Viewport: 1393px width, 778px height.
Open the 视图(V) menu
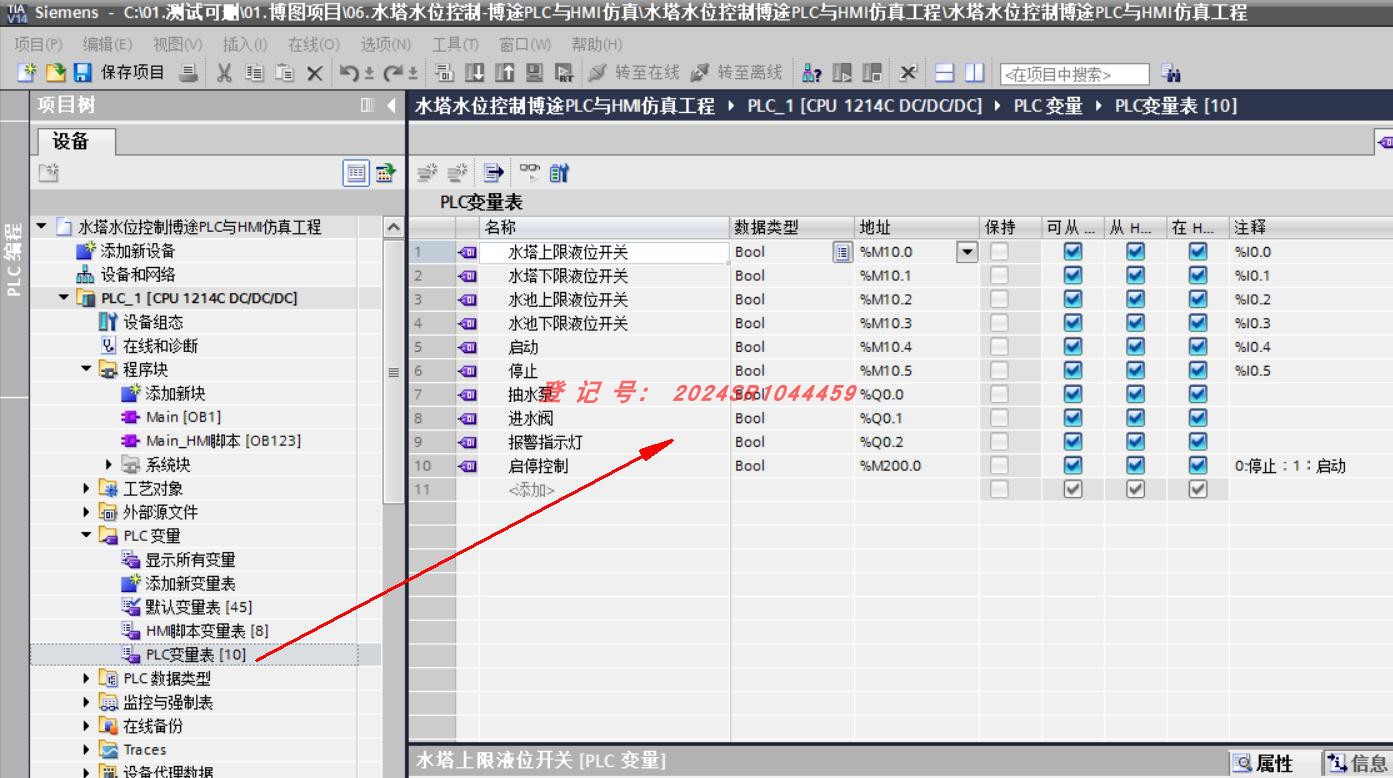[x=177, y=45]
